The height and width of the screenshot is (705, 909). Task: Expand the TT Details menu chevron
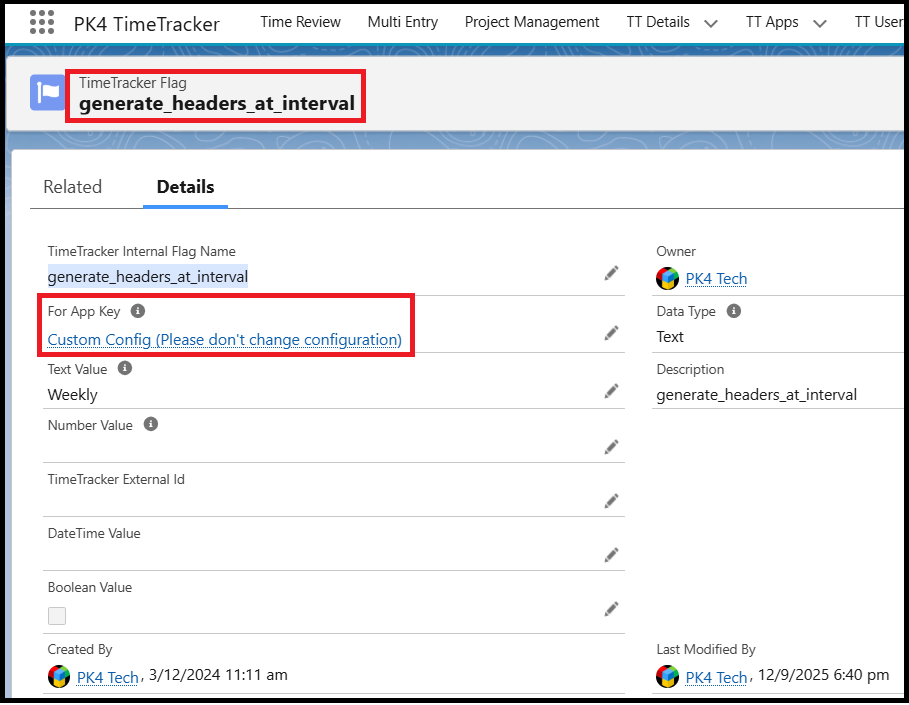coord(711,24)
